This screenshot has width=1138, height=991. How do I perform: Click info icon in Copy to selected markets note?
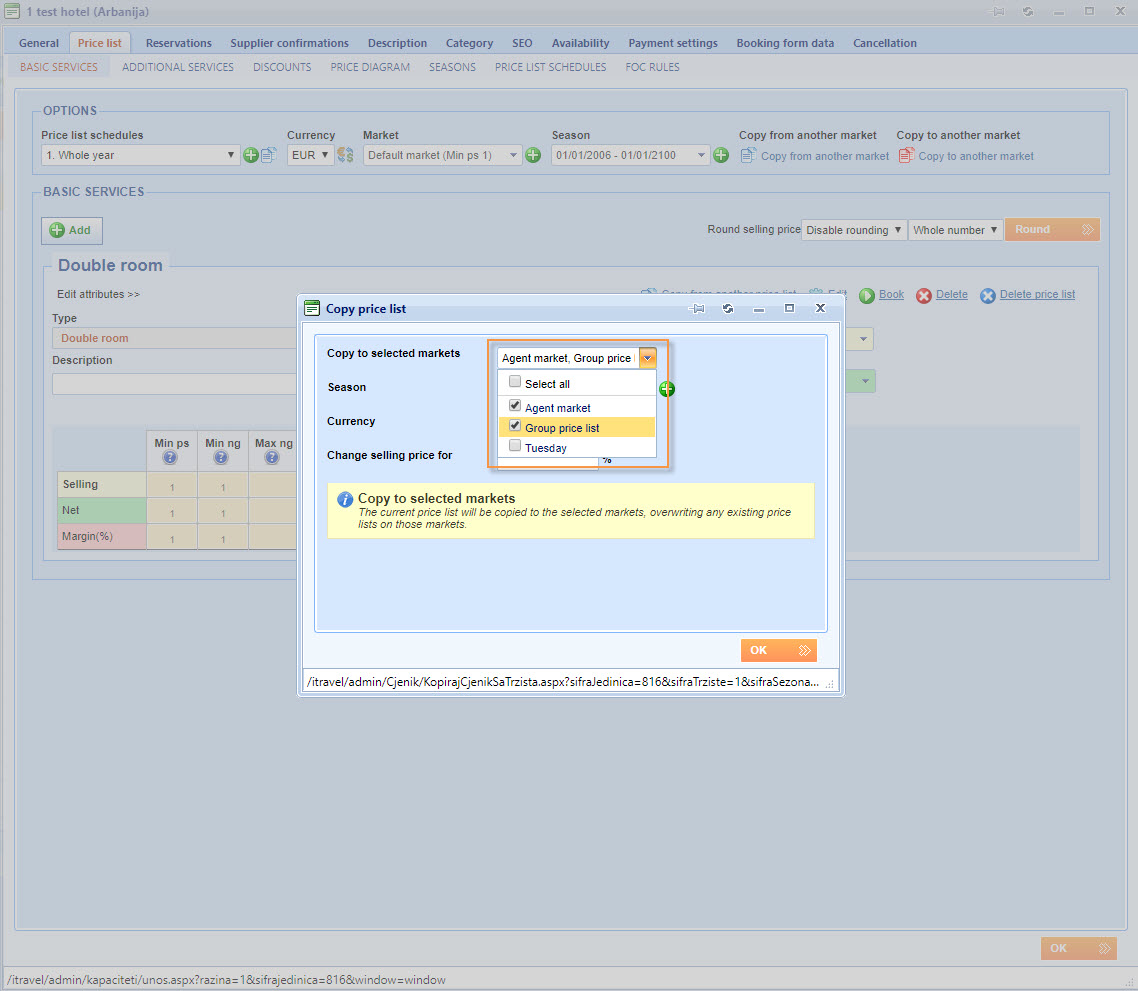(345, 499)
